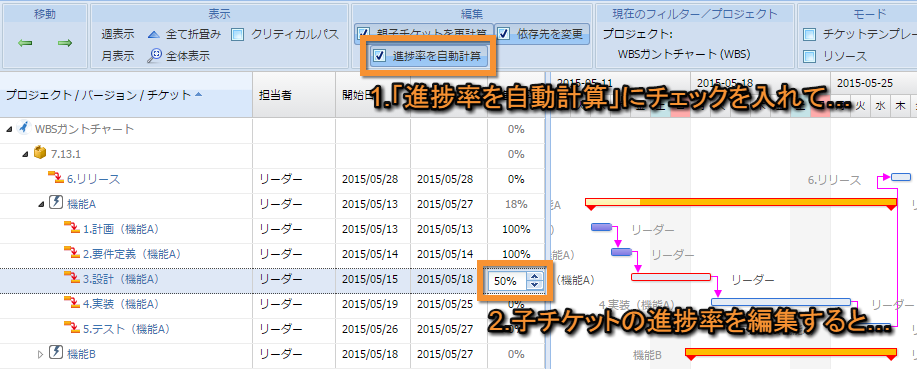Click the 全体表示 magnifier icon
Viewport: 917px width, 369px height.
click(154, 56)
